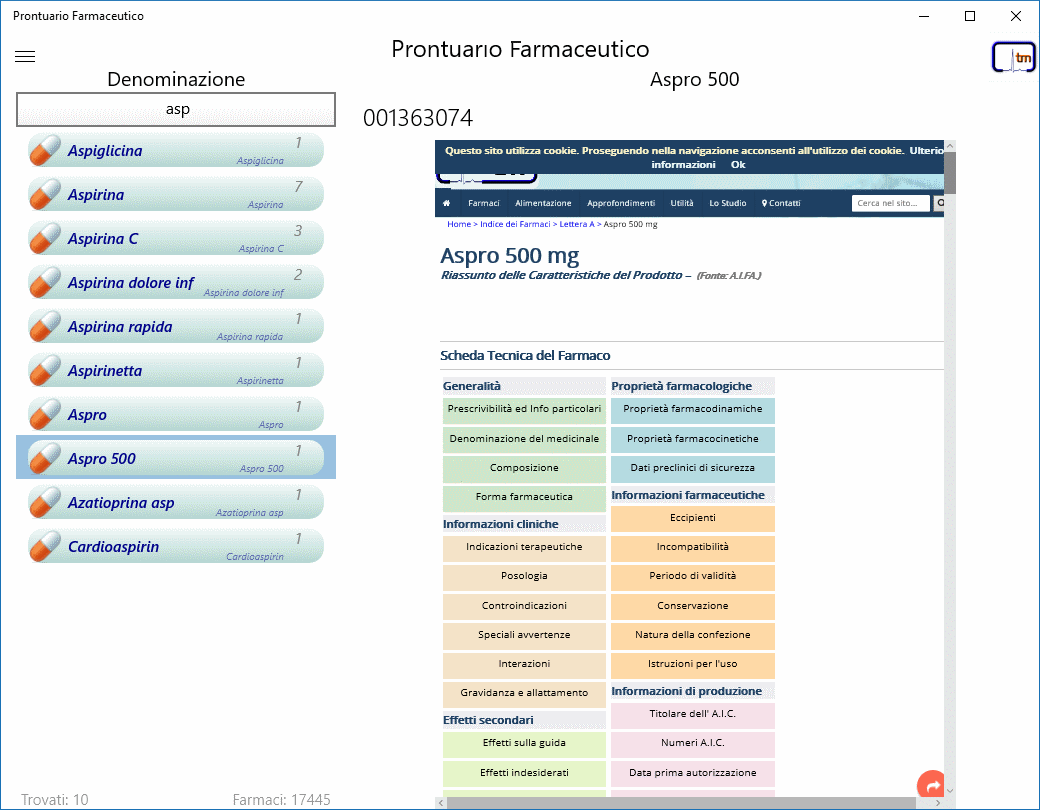Screen dimensions: 1040x810
Task: Click the pill icon for Azatioprina asp
Action: [45, 502]
